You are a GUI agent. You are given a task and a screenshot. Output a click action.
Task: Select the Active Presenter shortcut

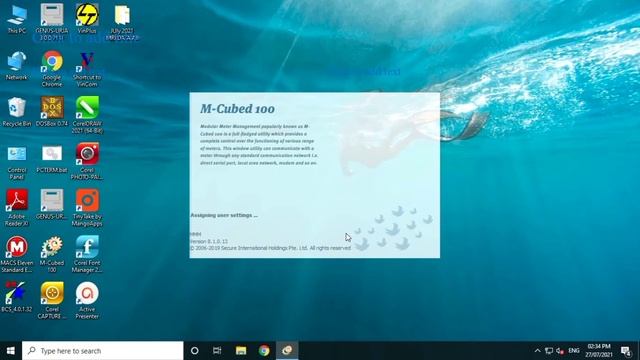87,300
